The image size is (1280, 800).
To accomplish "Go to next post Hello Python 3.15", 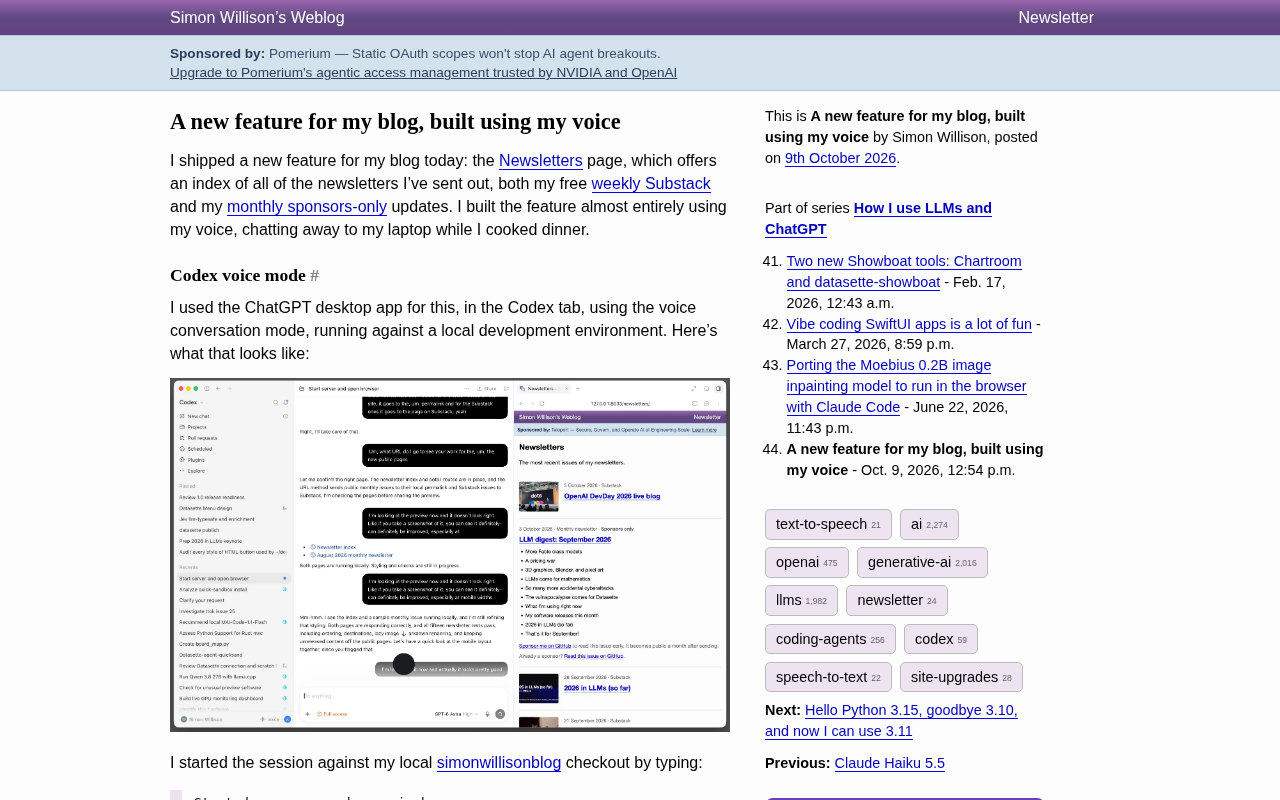I will tap(891, 720).
